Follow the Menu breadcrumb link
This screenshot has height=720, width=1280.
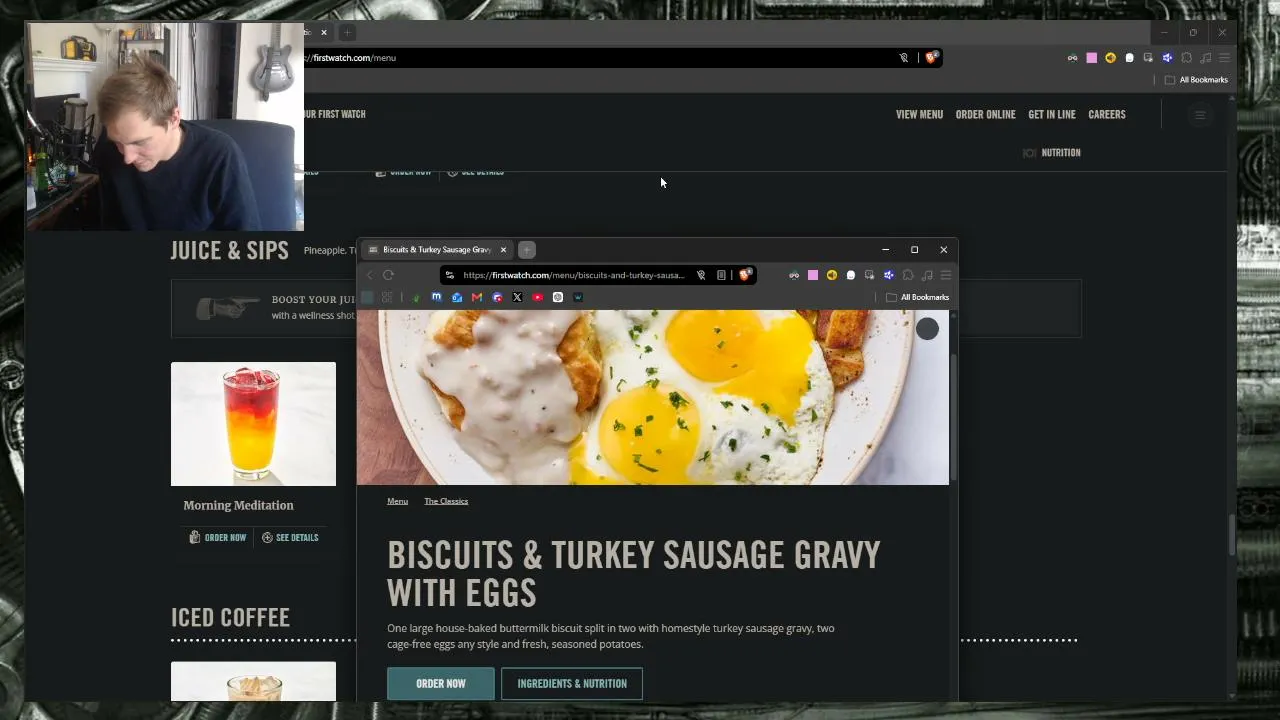click(x=398, y=501)
